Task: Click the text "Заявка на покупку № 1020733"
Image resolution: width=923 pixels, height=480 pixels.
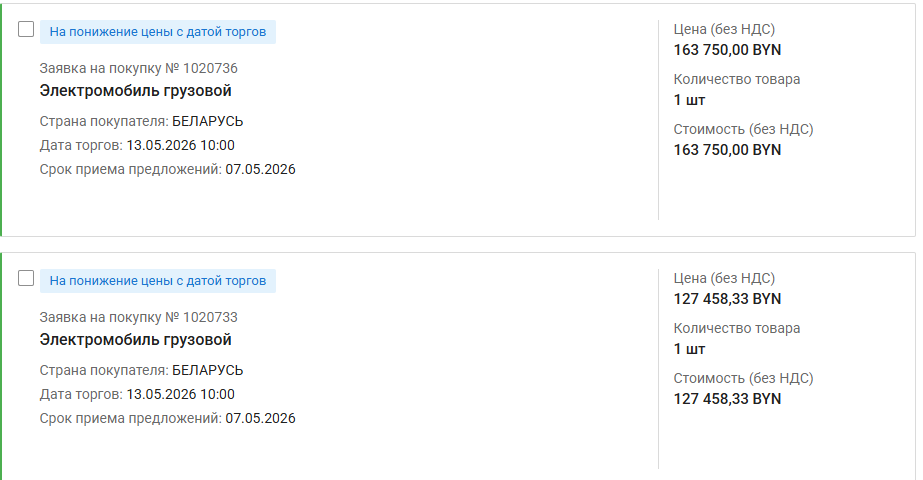Action: [138, 317]
